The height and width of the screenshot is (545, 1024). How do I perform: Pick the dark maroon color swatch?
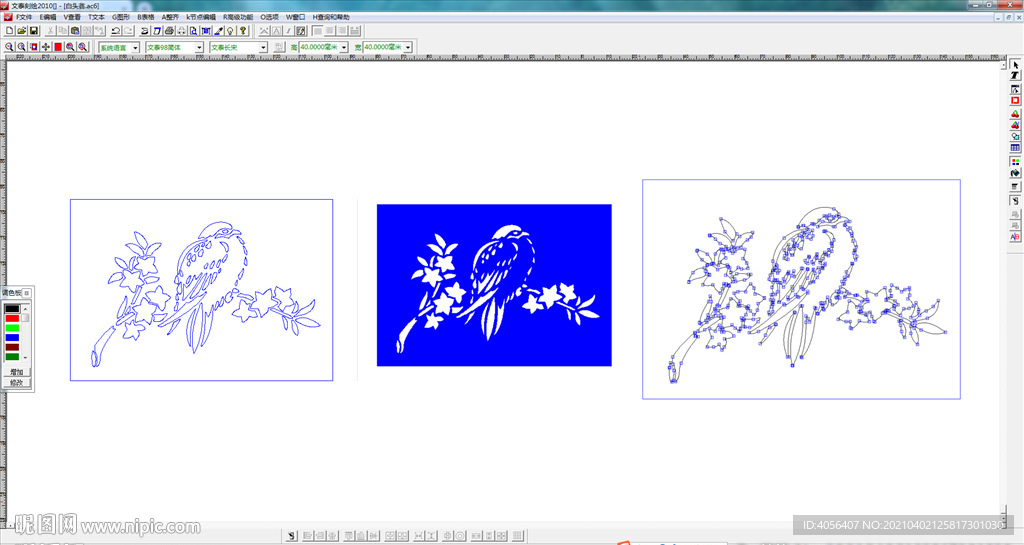click(x=12, y=347)
